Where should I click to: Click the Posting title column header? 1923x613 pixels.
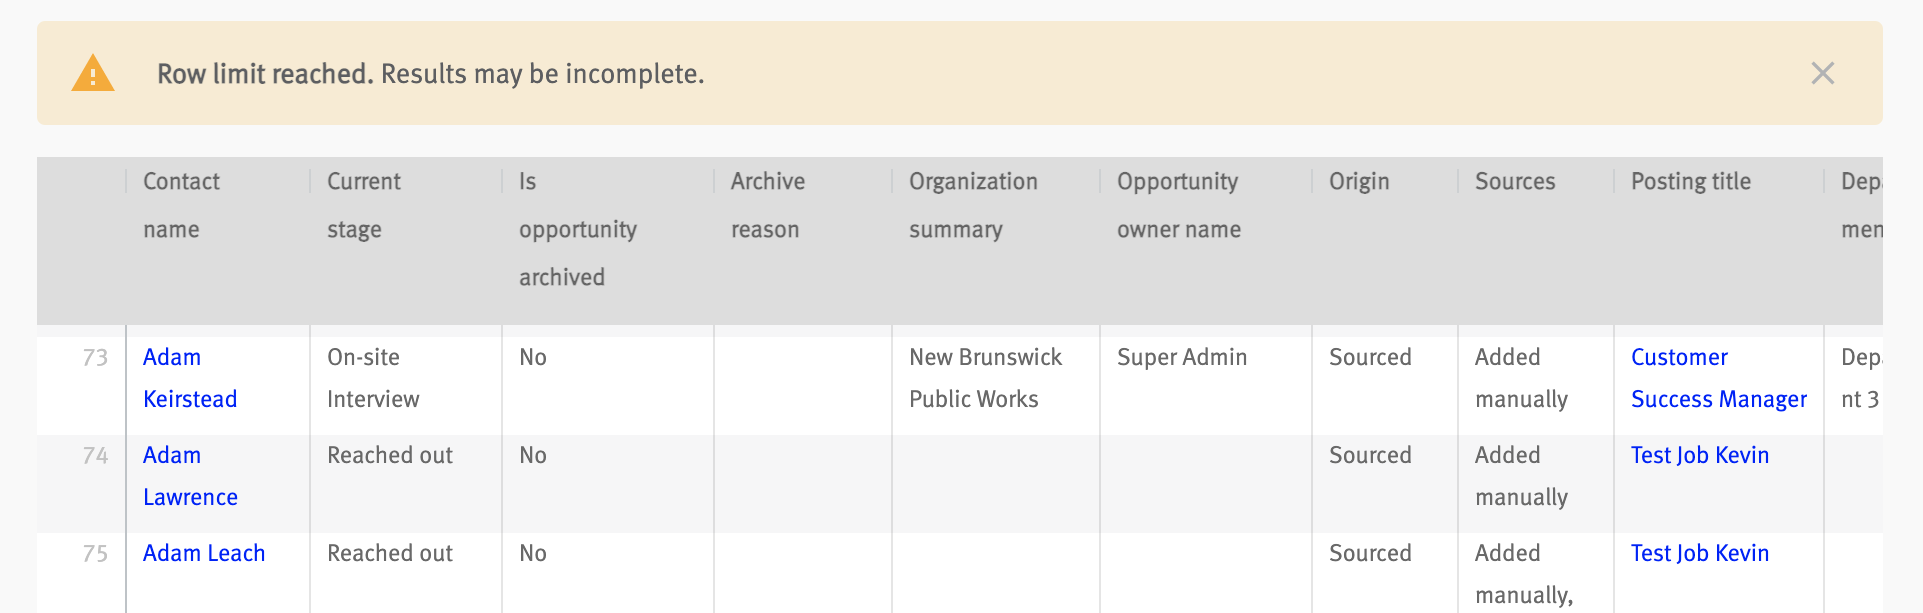tap(1690, 181)
